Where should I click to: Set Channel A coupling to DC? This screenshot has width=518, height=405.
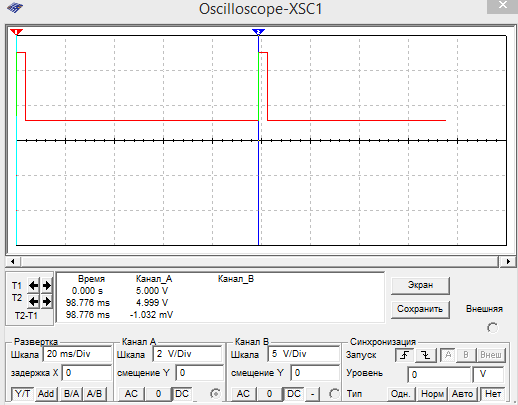click(x=182, y=394)
